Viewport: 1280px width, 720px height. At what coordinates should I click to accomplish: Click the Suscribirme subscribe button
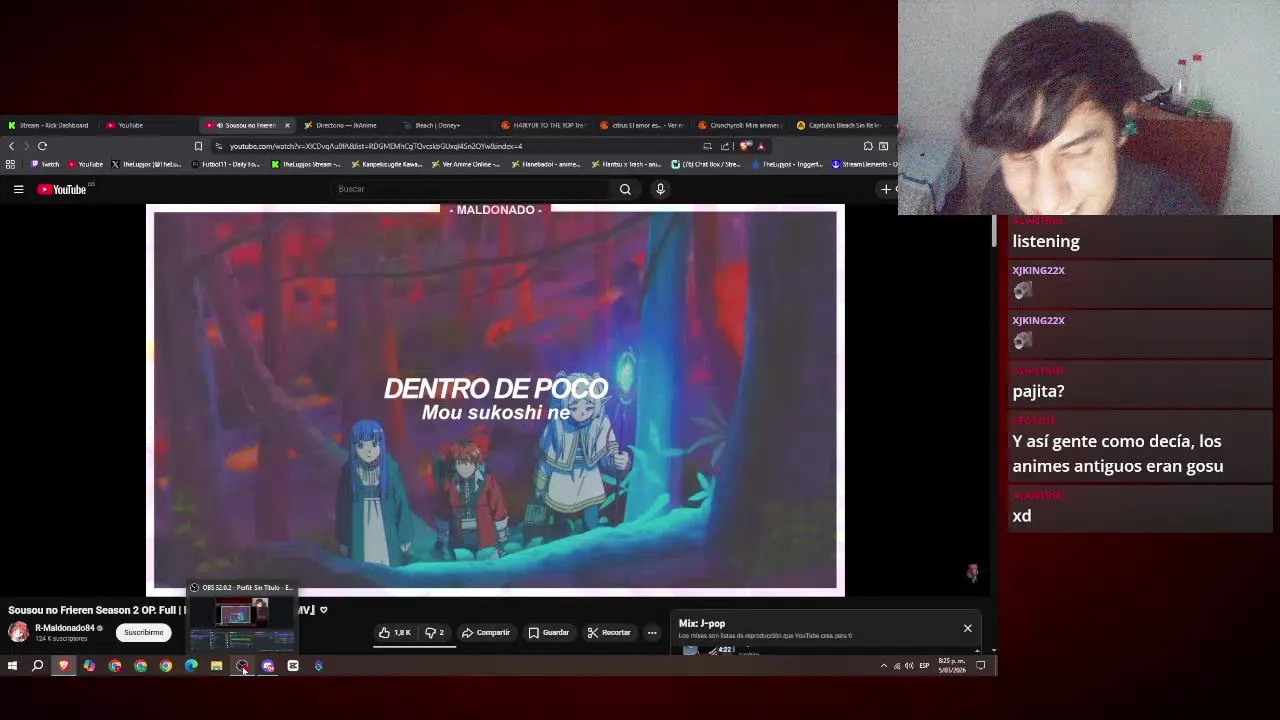(x=143, y=632)
